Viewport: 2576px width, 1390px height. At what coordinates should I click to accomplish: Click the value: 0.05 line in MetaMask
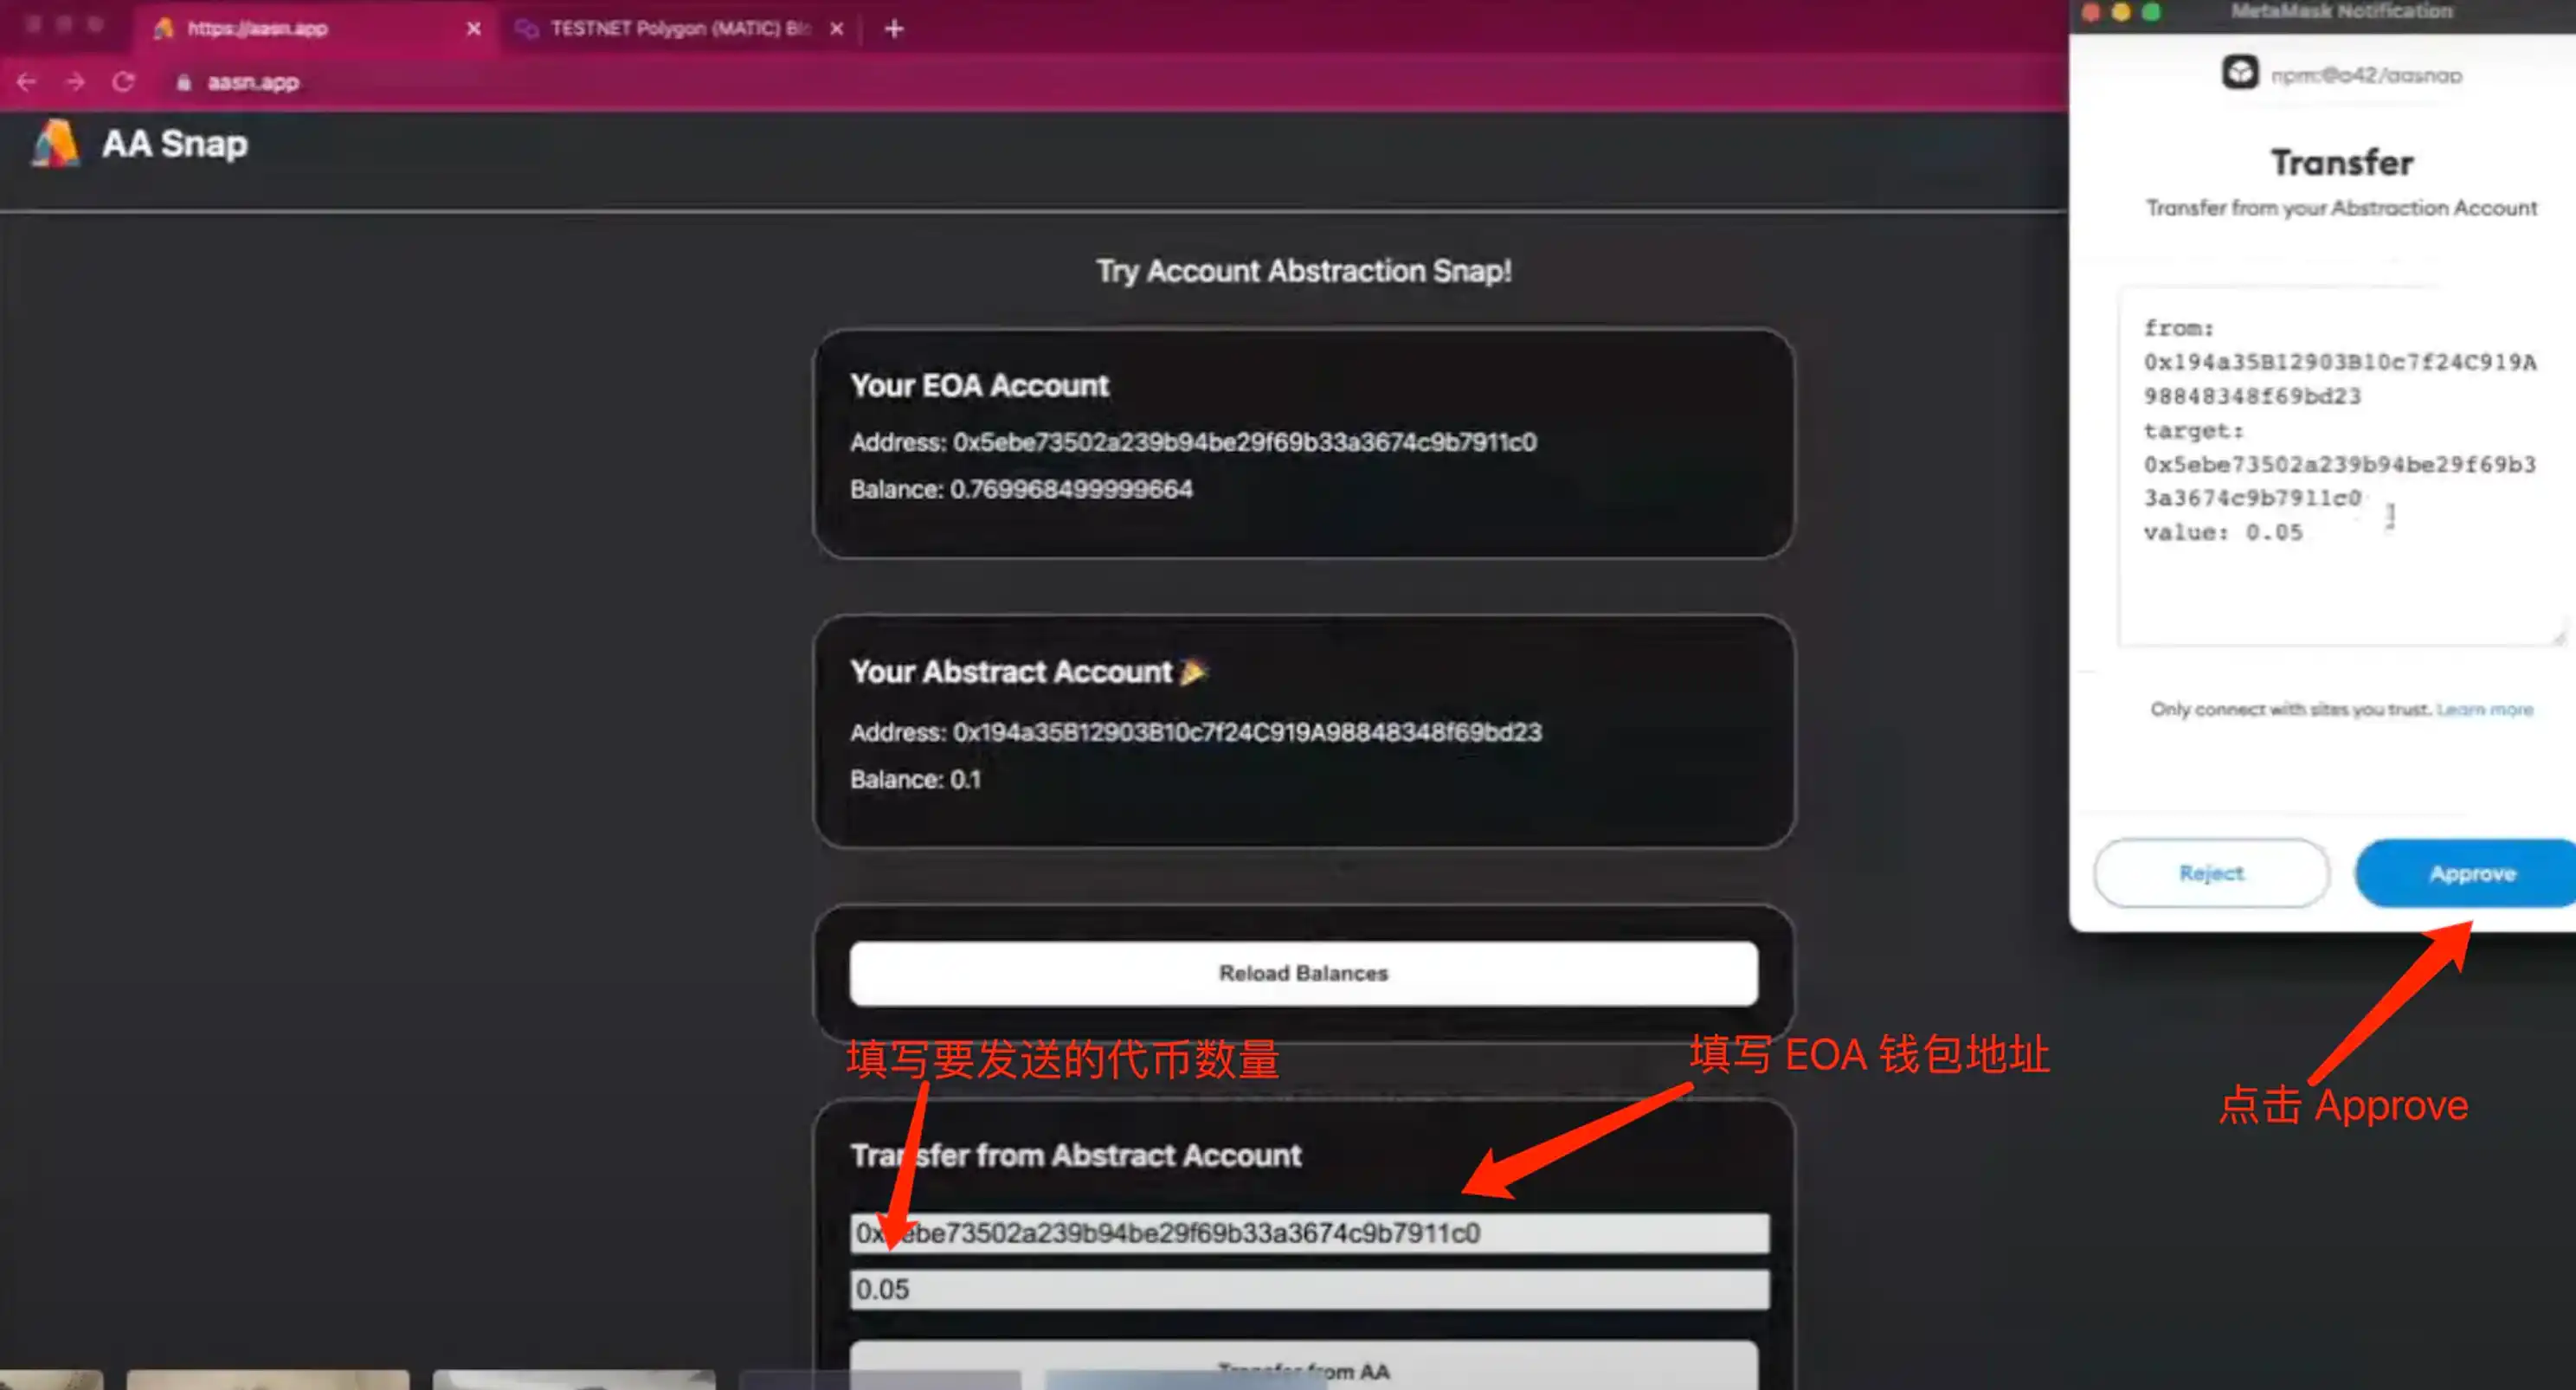coord(2223,532)
